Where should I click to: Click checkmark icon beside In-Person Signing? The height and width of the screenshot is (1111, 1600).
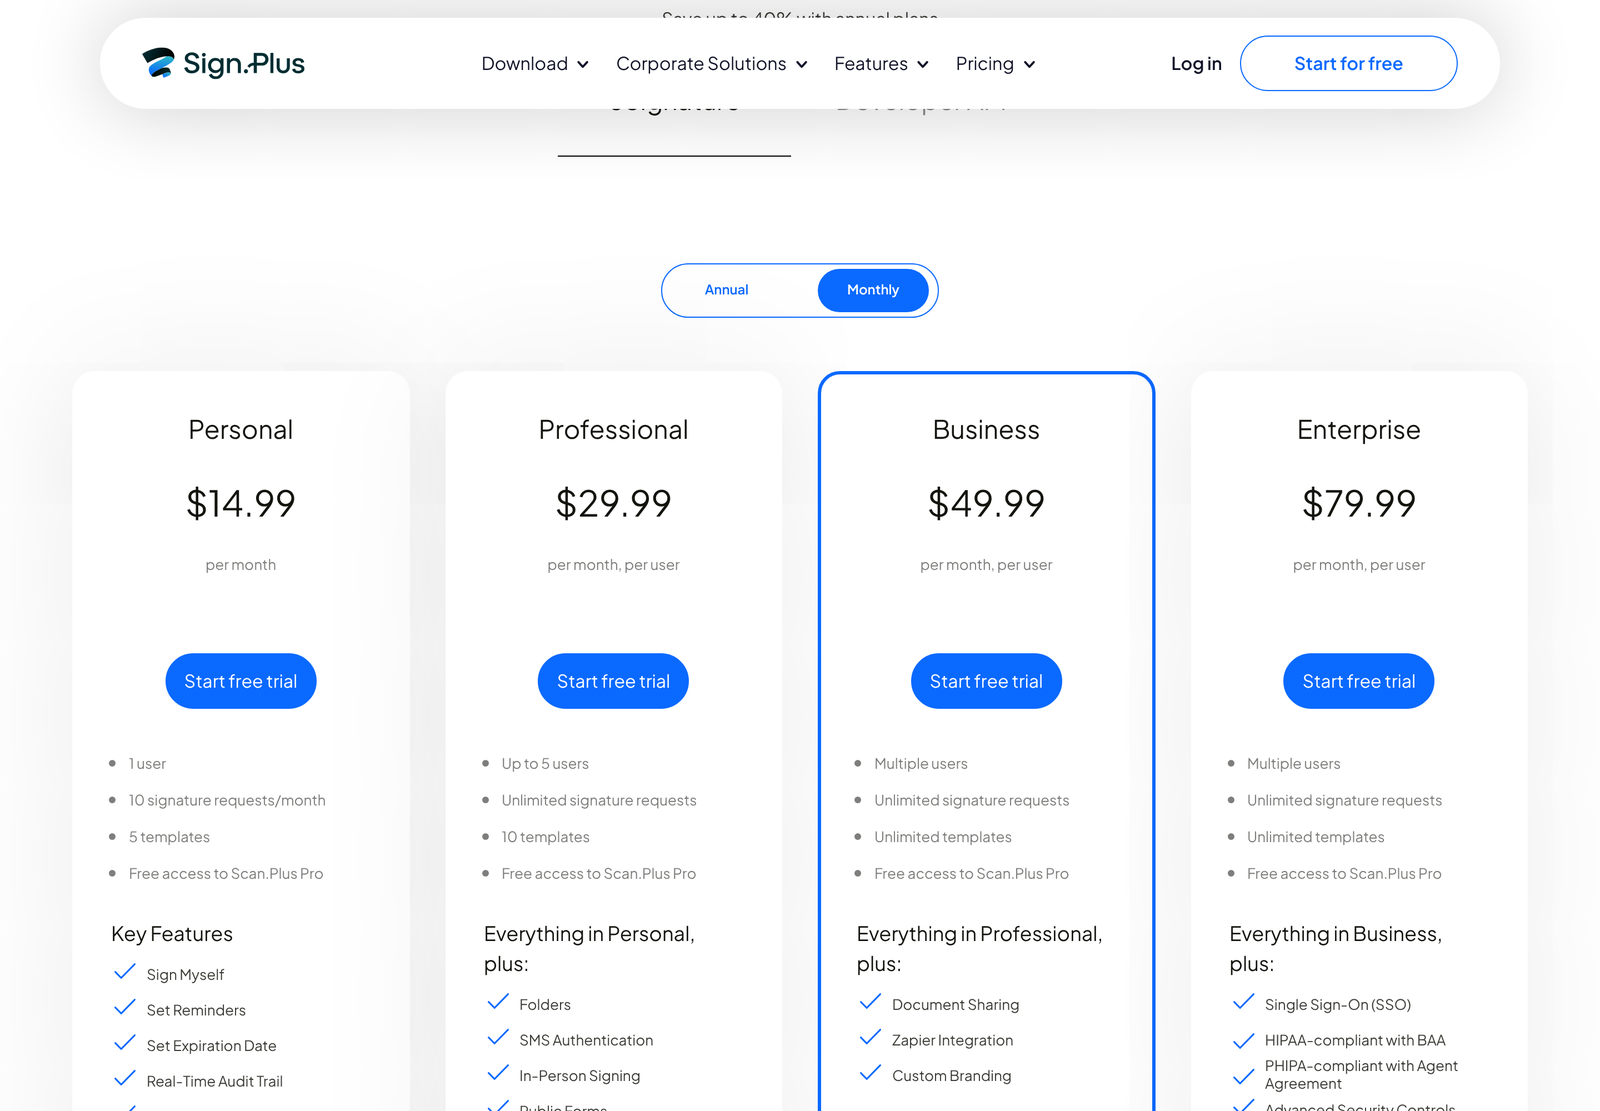pos(498,1074)
